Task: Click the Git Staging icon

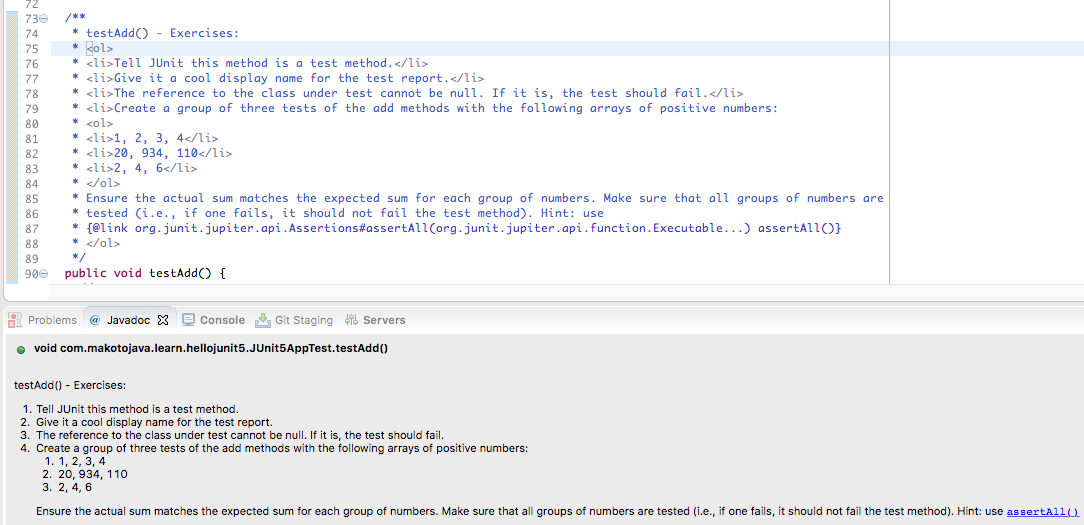Action: tap(263, 320)
